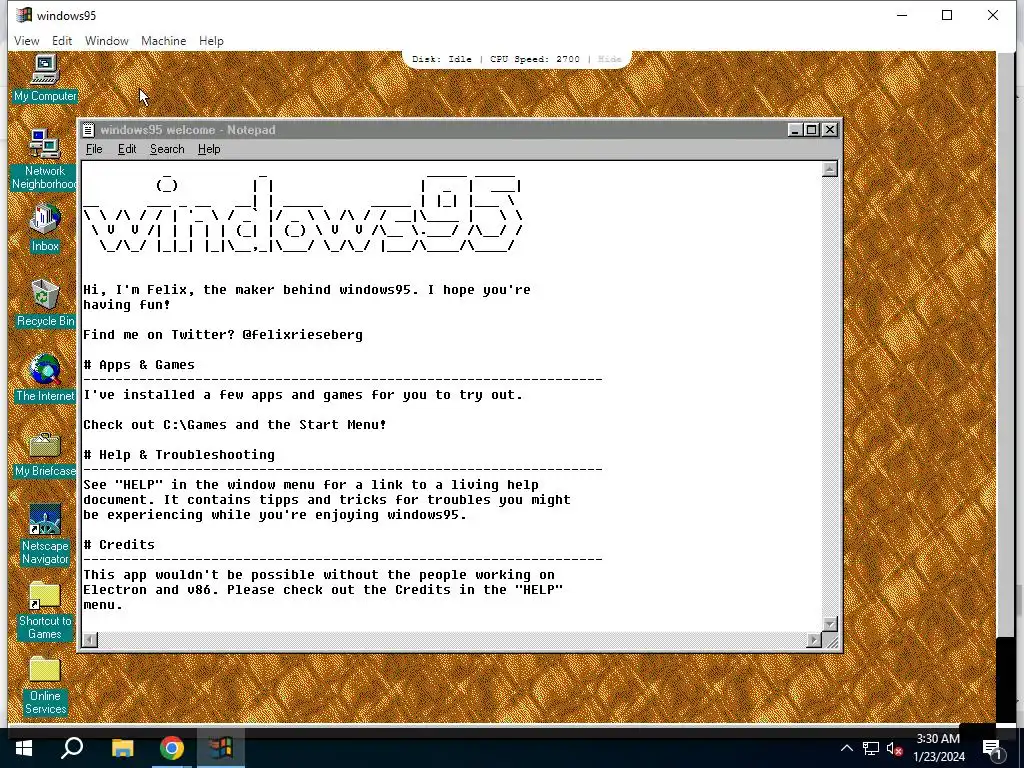Click the muted volume tray icon

[x=895, y=748]
